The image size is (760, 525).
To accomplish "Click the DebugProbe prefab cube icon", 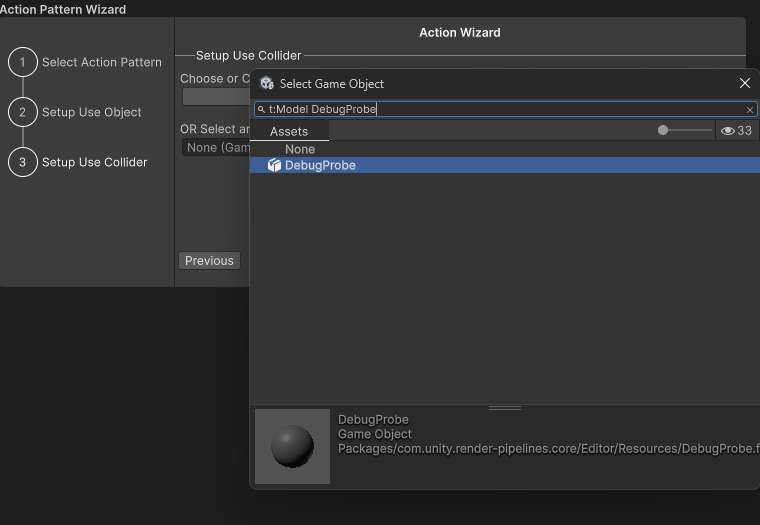I will (274, 165).
